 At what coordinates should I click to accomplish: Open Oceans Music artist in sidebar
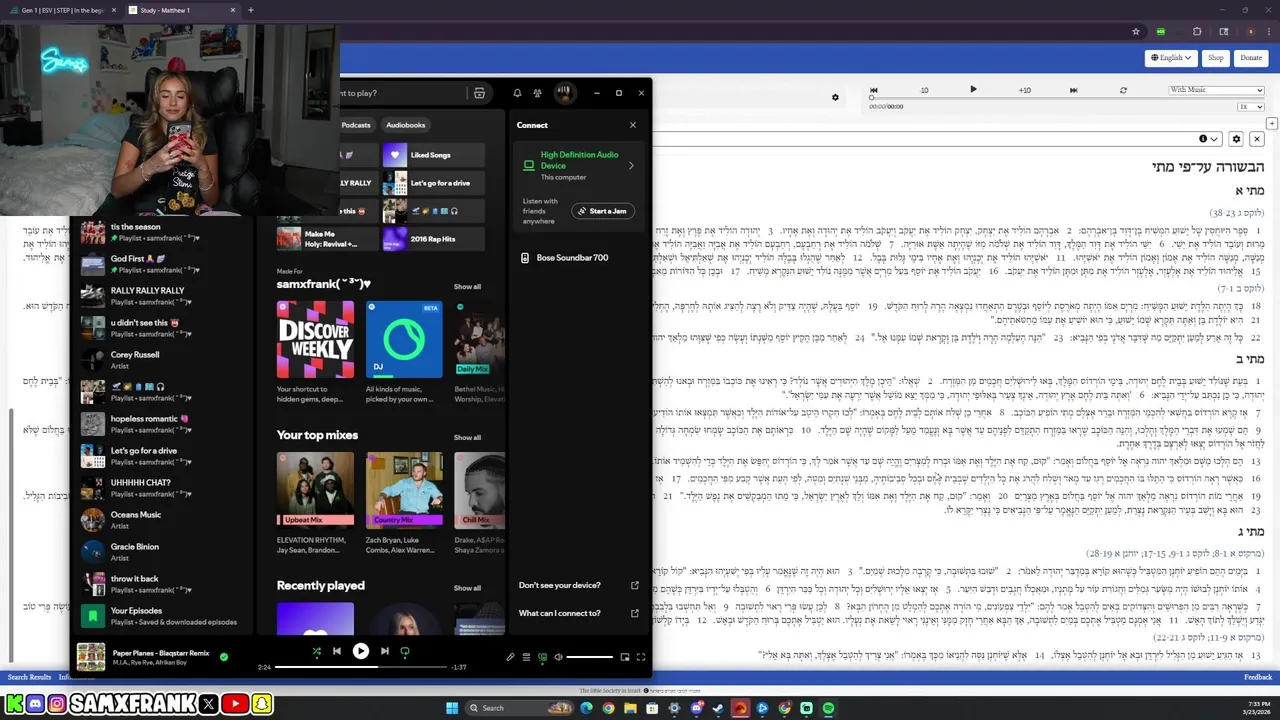point(160,520)
